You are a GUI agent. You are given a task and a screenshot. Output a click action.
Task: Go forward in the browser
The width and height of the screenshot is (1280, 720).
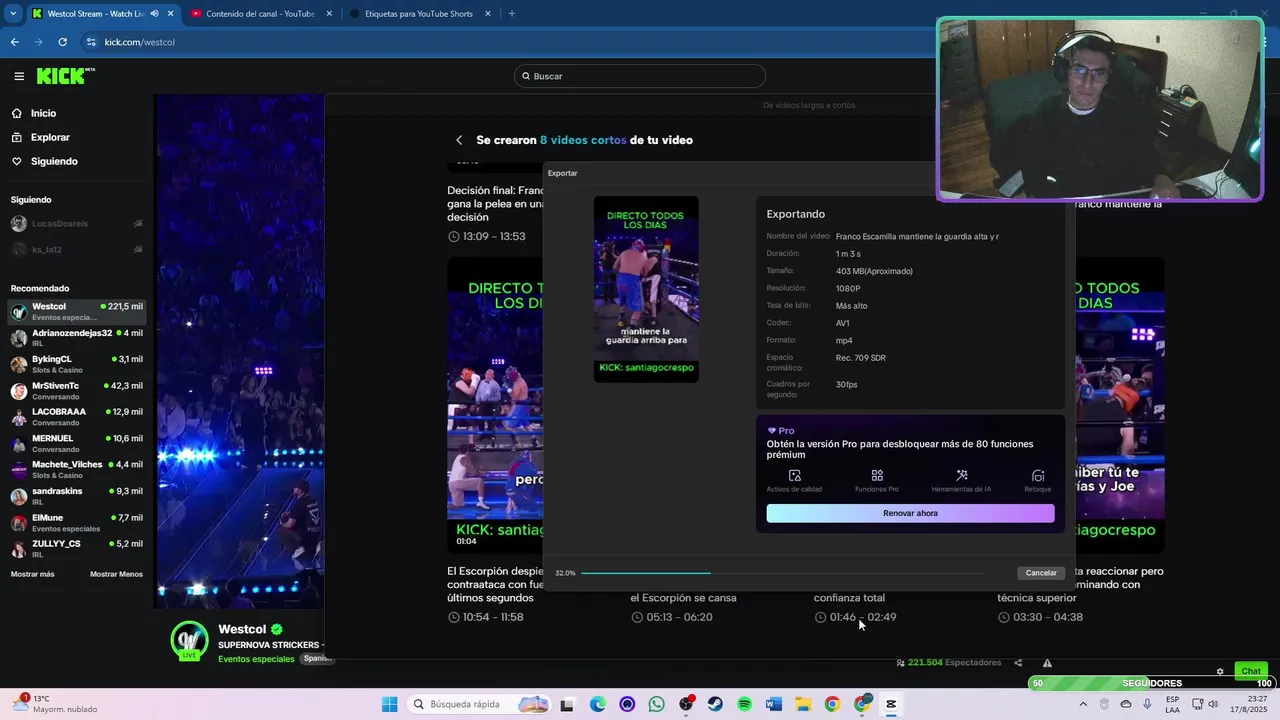38,42
